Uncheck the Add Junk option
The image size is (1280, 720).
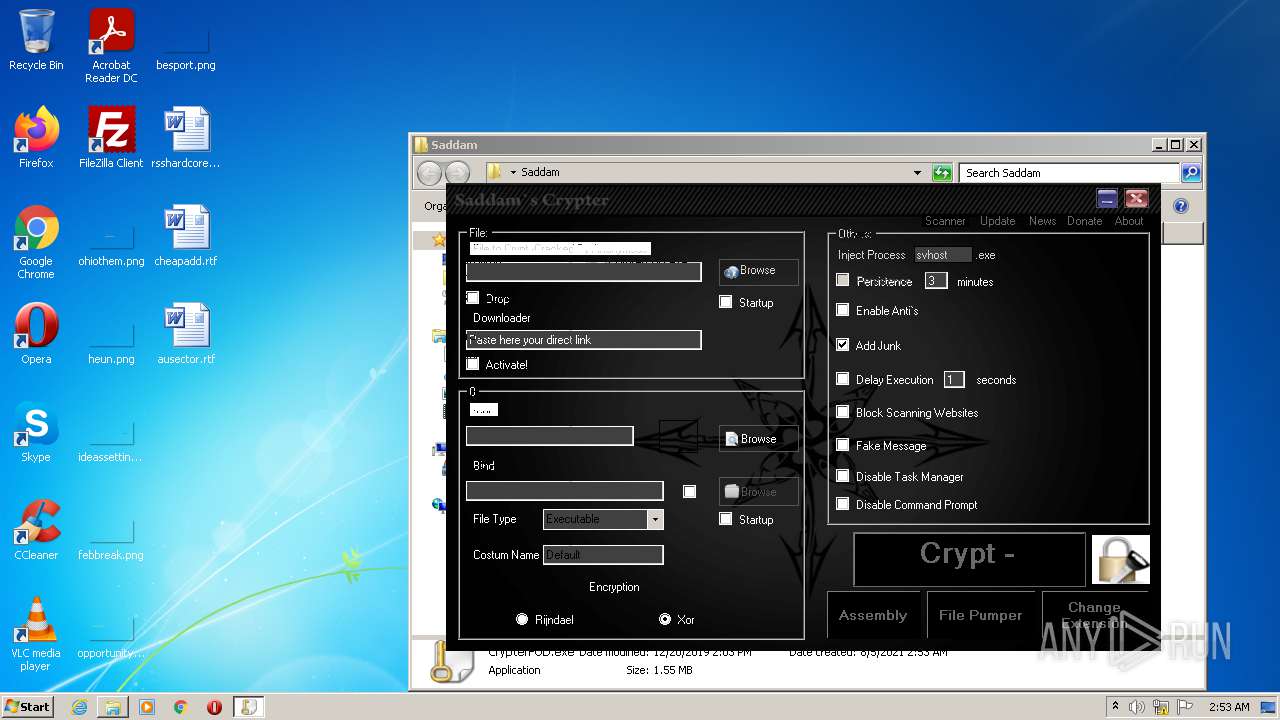coord(843,345)
